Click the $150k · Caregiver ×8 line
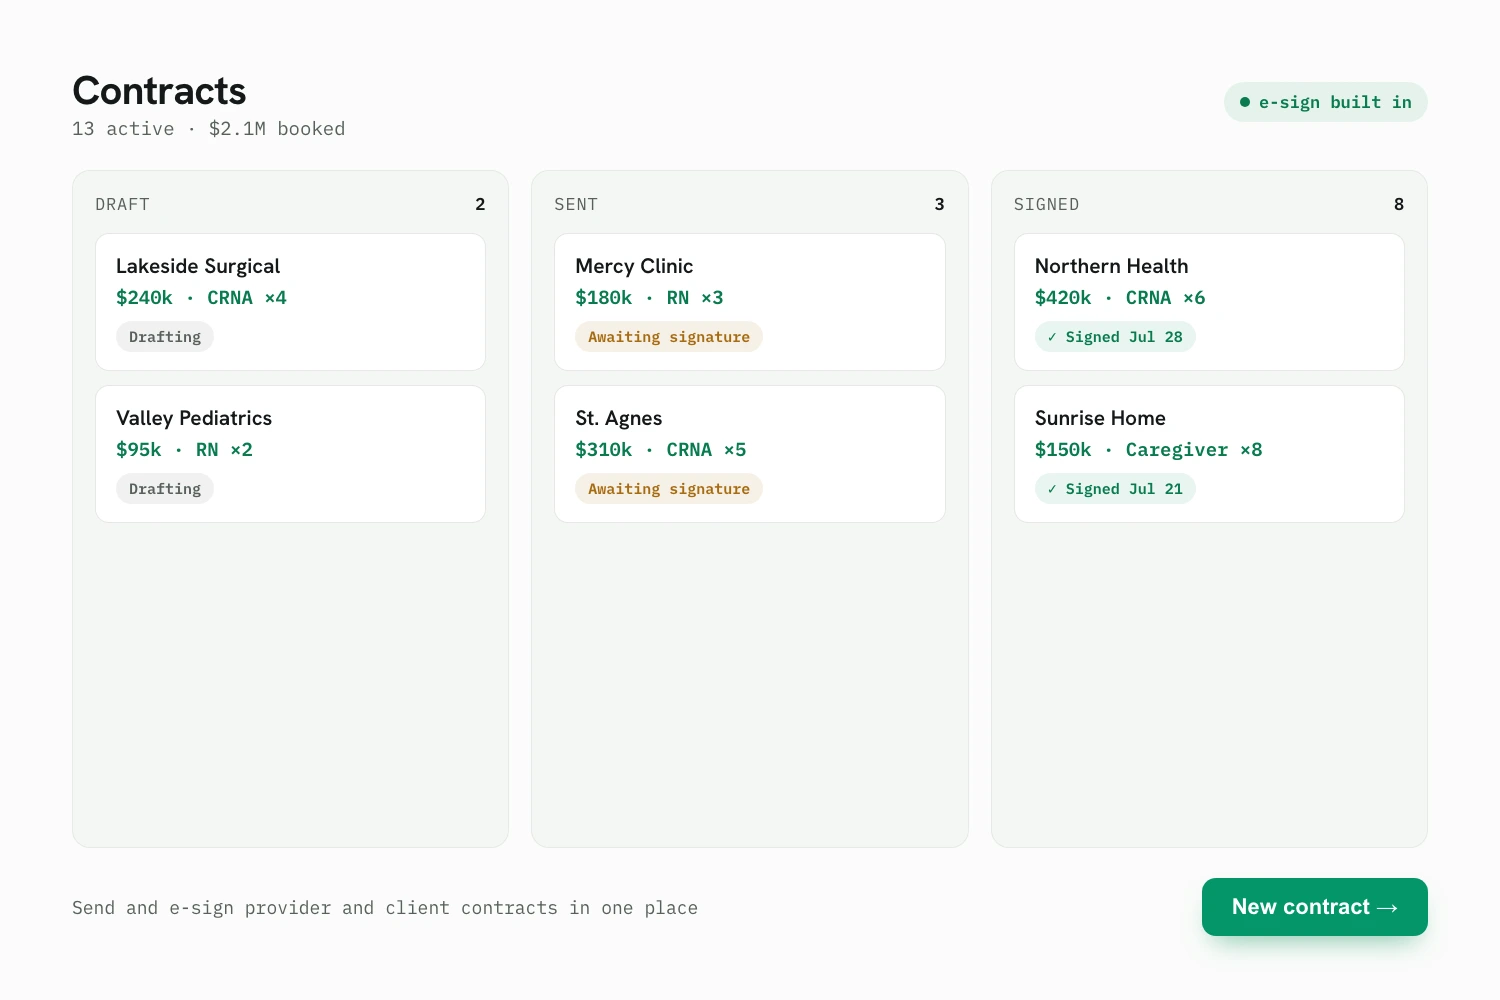 (x=1148, y=450)
